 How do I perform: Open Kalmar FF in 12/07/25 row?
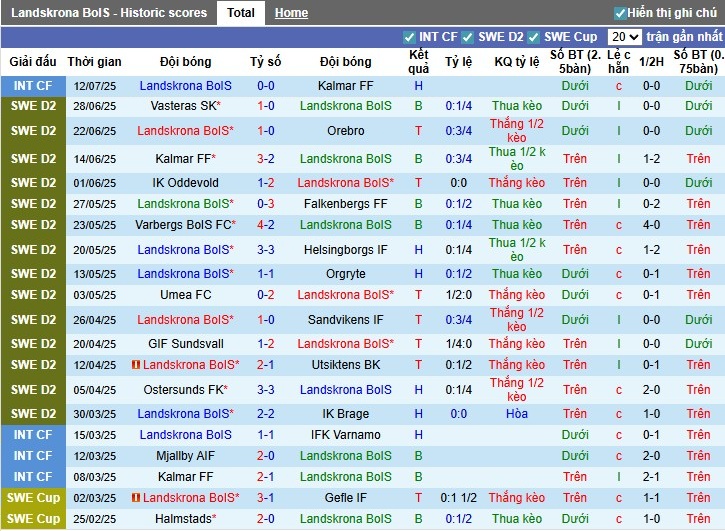click(x=345, y=86)
